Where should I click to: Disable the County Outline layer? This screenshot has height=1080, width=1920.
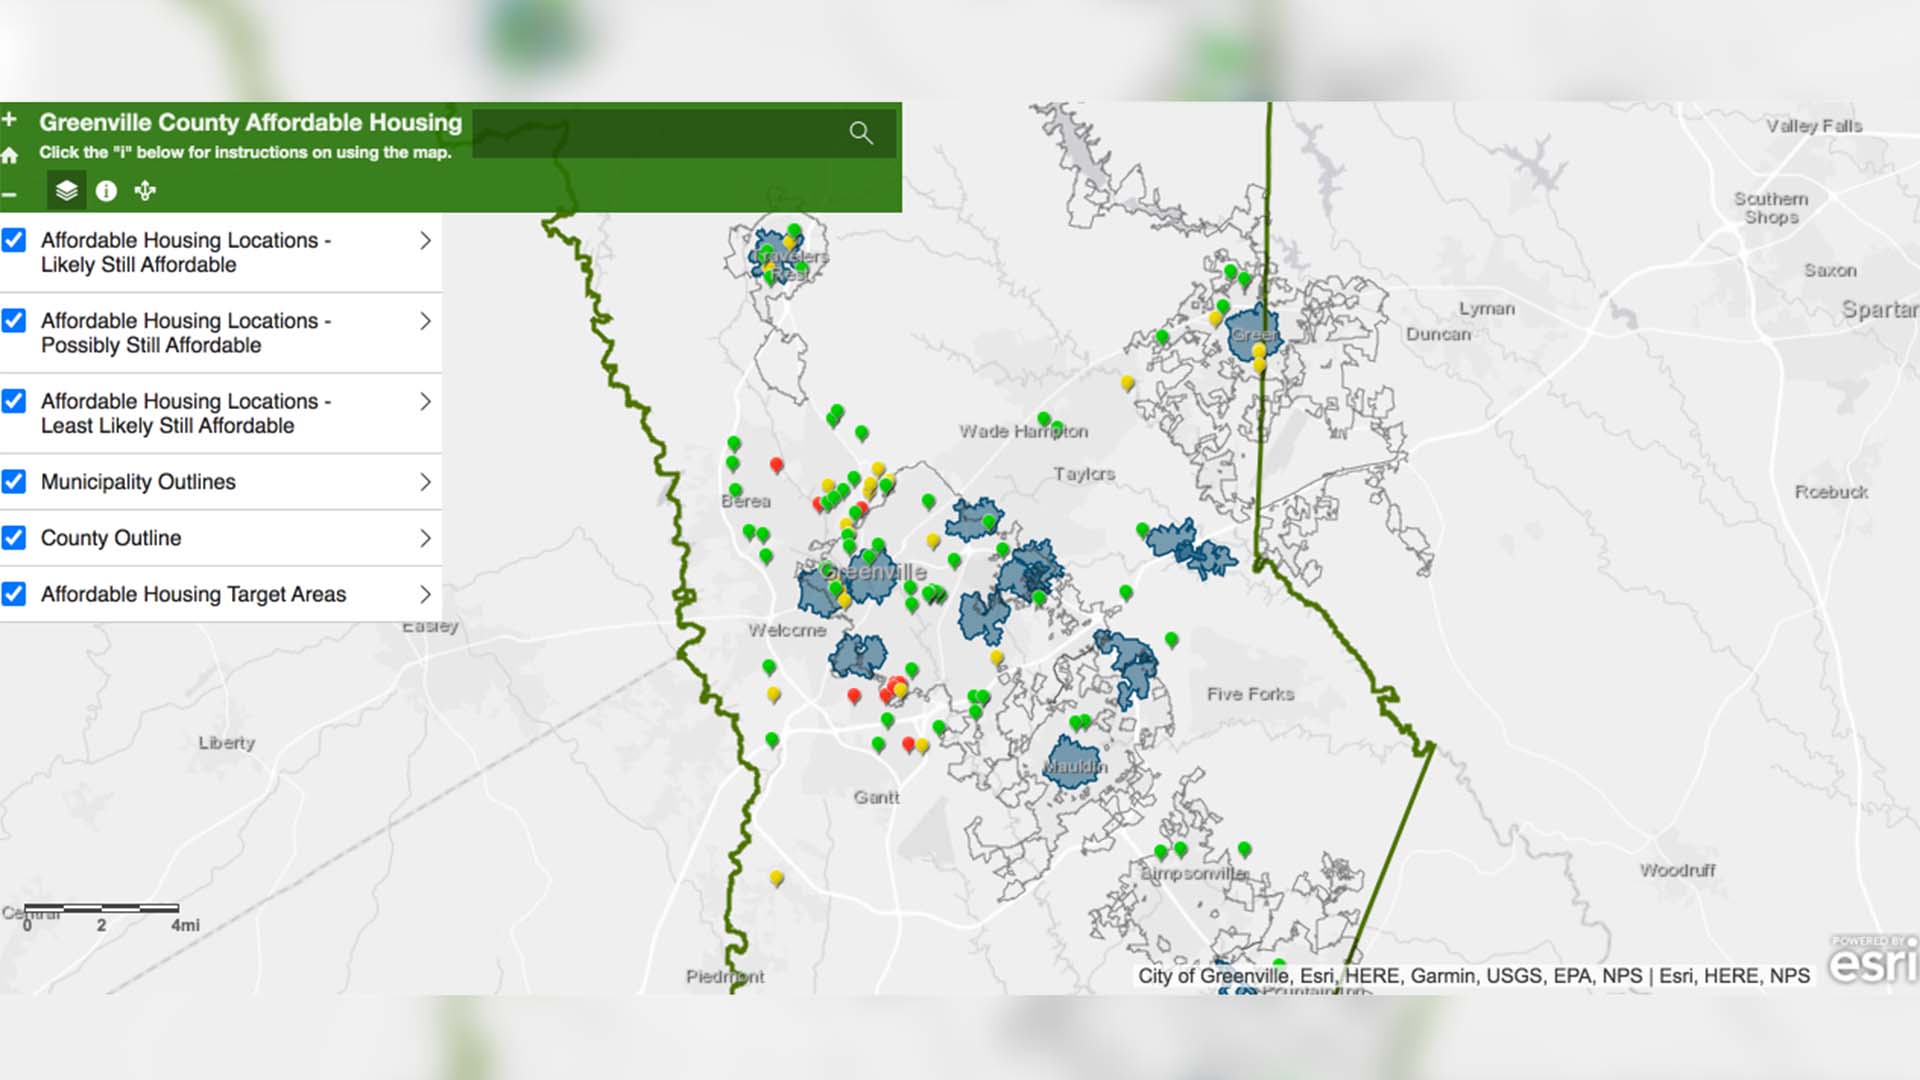point(14,538)
